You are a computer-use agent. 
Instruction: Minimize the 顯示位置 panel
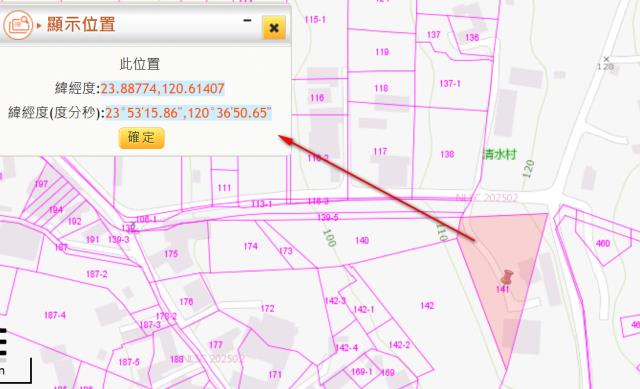coord(247,20)
